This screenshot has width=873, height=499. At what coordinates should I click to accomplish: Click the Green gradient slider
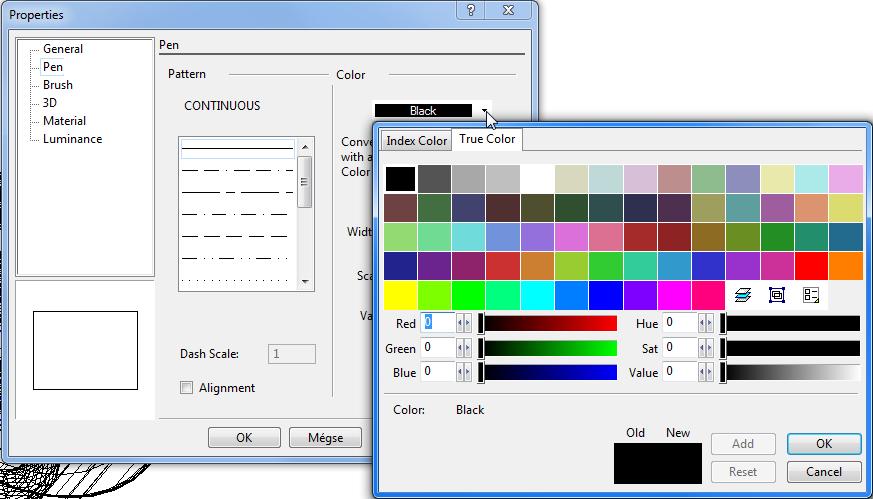click(548, 348)
